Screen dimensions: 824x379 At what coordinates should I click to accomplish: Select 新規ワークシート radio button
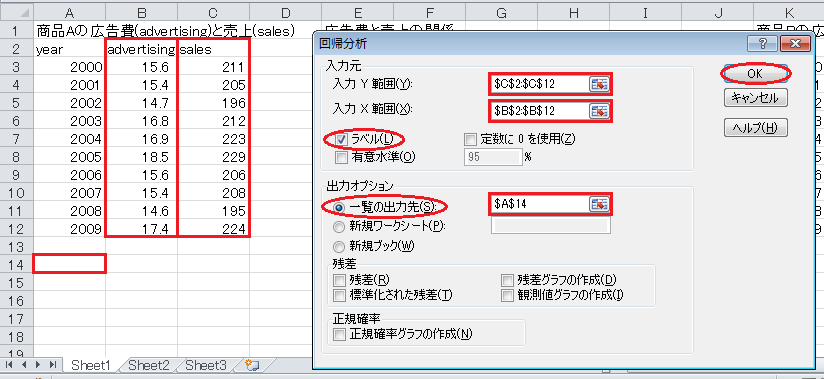coord(340,227)
